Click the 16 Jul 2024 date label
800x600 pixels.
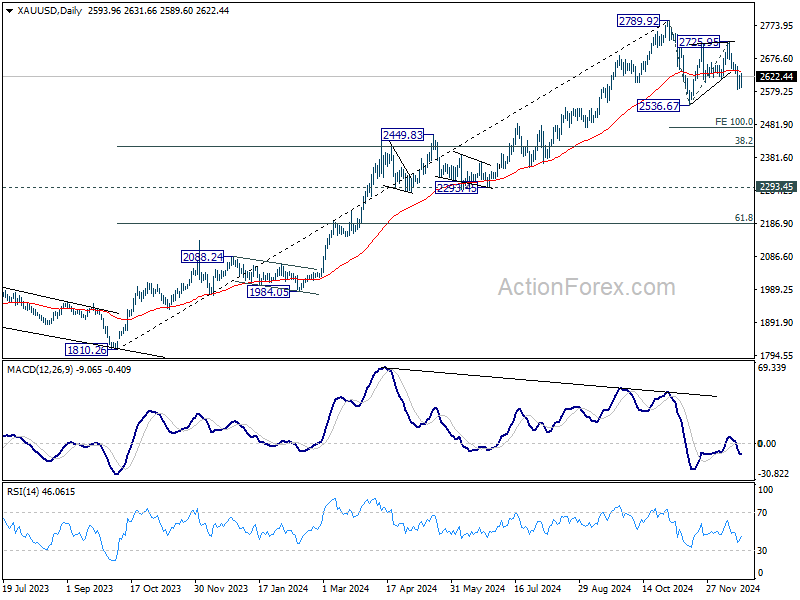(x=538, y=589)
